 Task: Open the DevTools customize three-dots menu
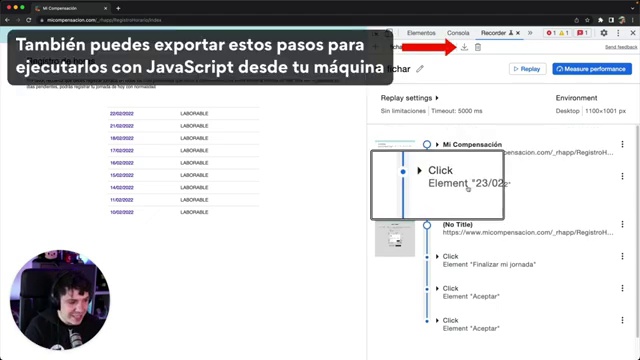[x=618, y=33]
